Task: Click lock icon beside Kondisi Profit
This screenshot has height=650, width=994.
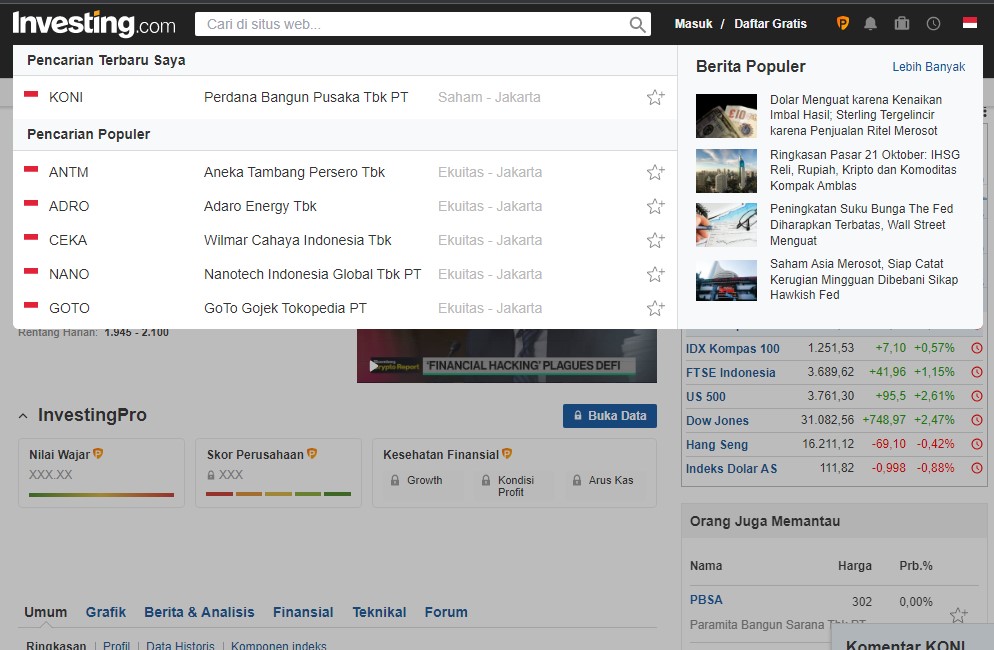Action: point(486,481)
